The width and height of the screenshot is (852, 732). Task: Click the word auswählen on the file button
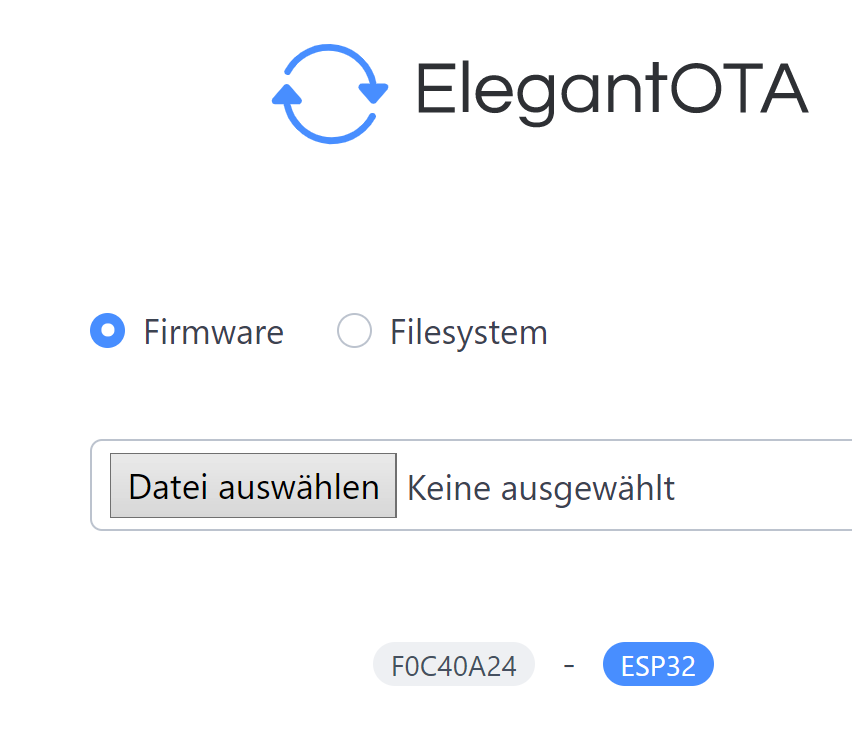click(298, 486)
